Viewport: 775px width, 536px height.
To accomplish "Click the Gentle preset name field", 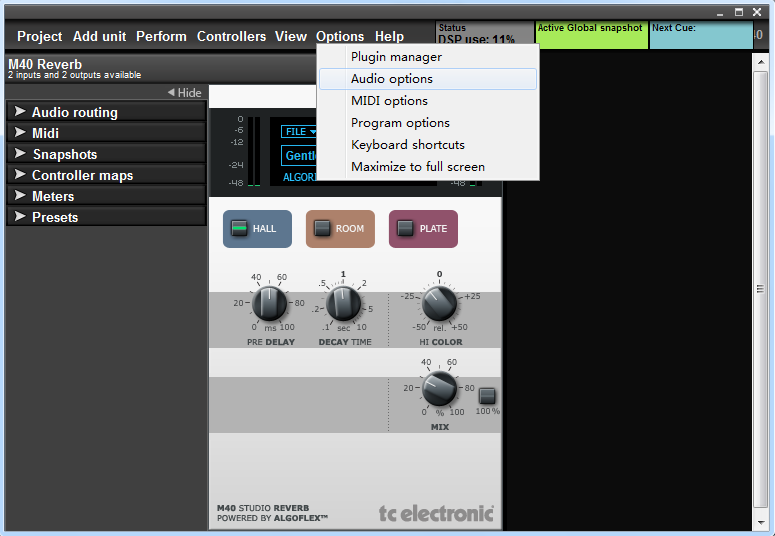I will click(299, 156).
